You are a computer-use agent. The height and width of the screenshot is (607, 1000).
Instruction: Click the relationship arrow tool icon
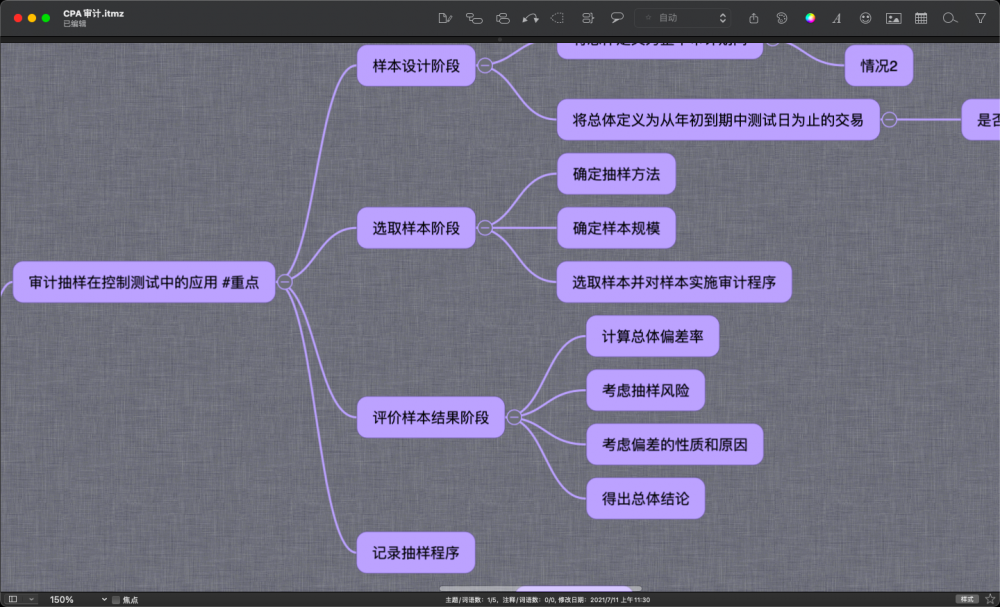tap(530, 18)
